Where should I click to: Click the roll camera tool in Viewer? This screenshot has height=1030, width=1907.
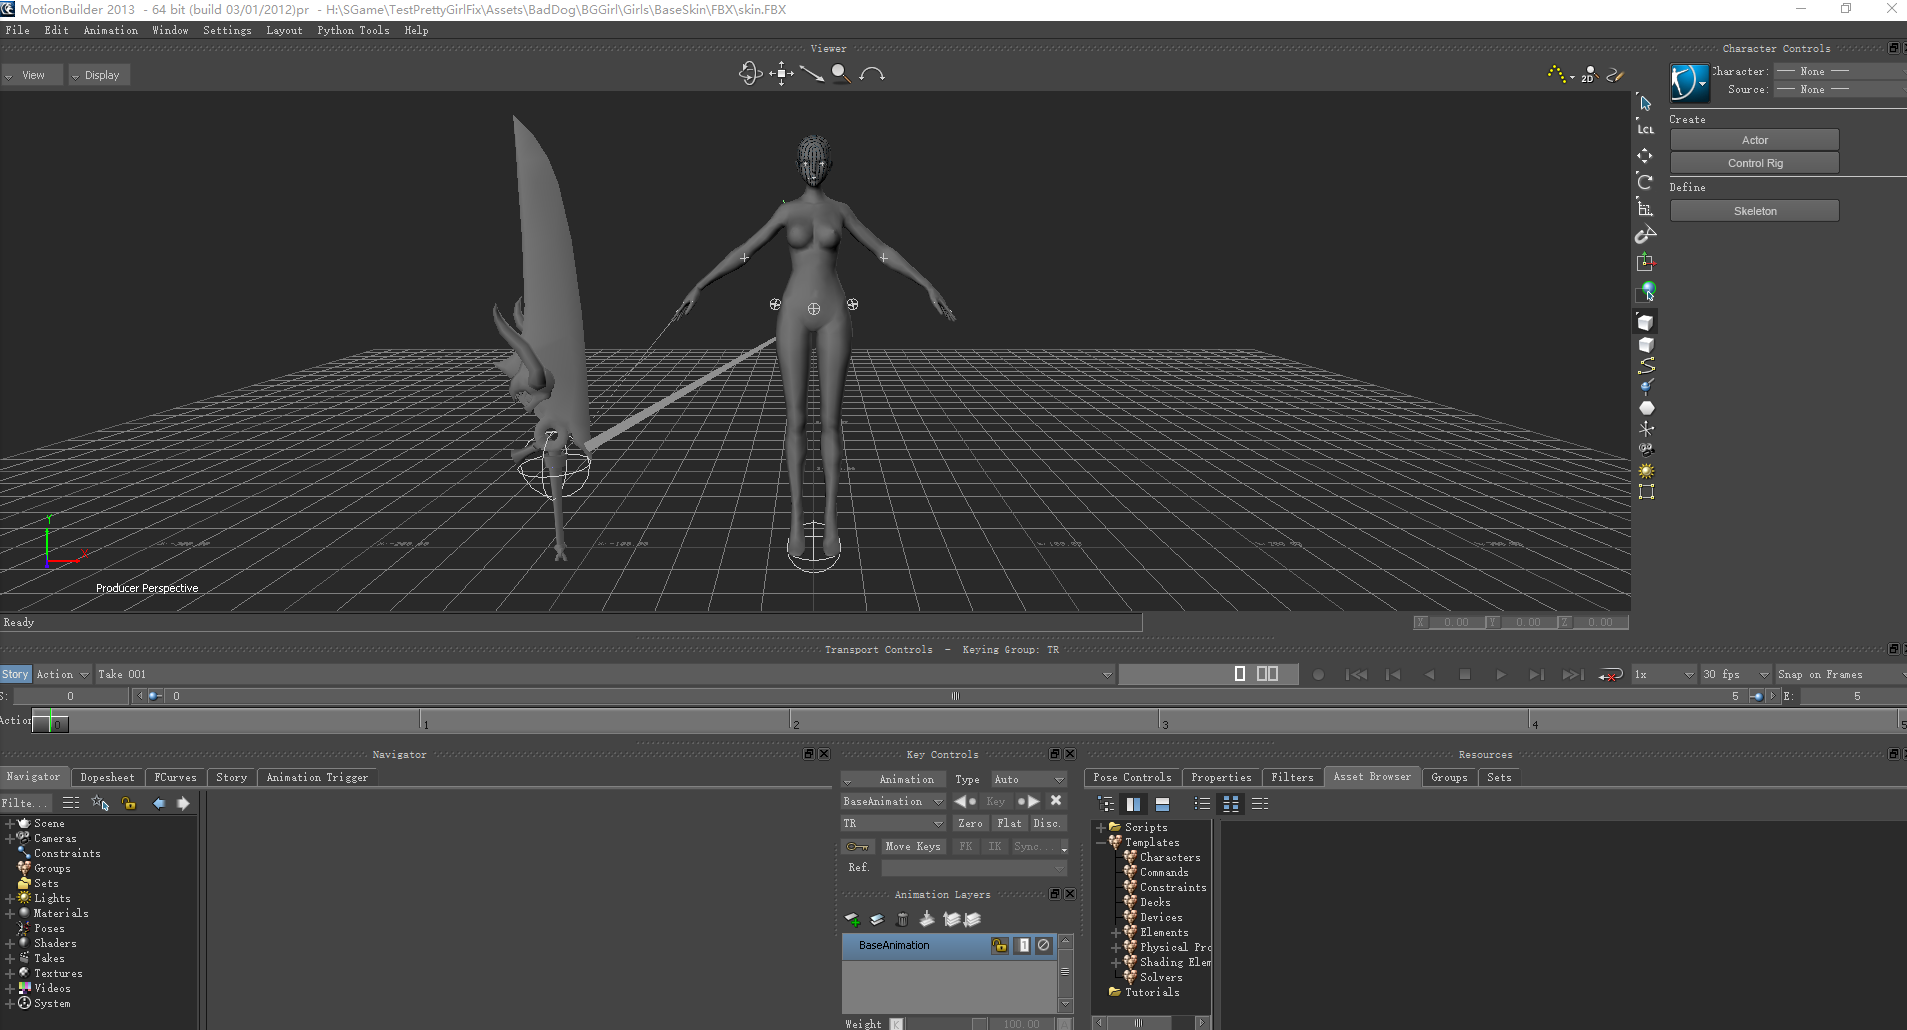pos(872,74)
